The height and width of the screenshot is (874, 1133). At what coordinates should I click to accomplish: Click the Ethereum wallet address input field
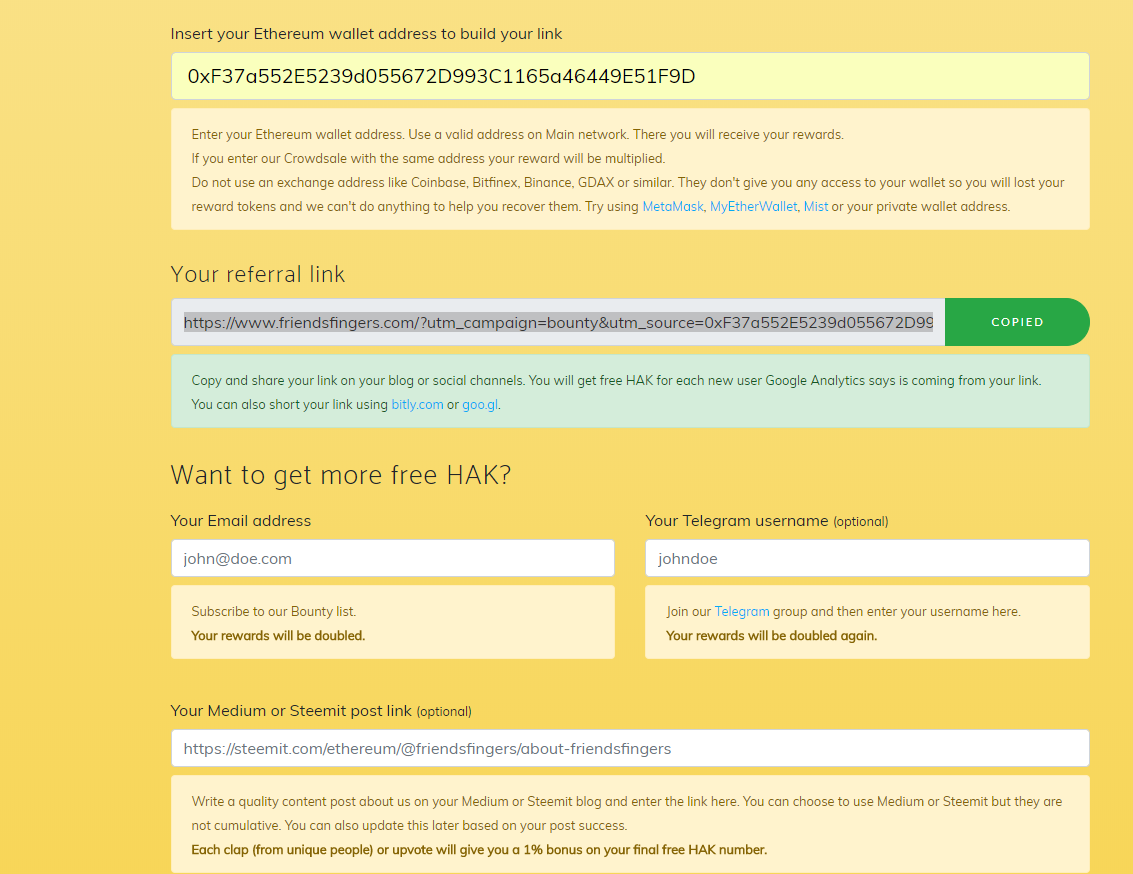(x=630, y=76)
